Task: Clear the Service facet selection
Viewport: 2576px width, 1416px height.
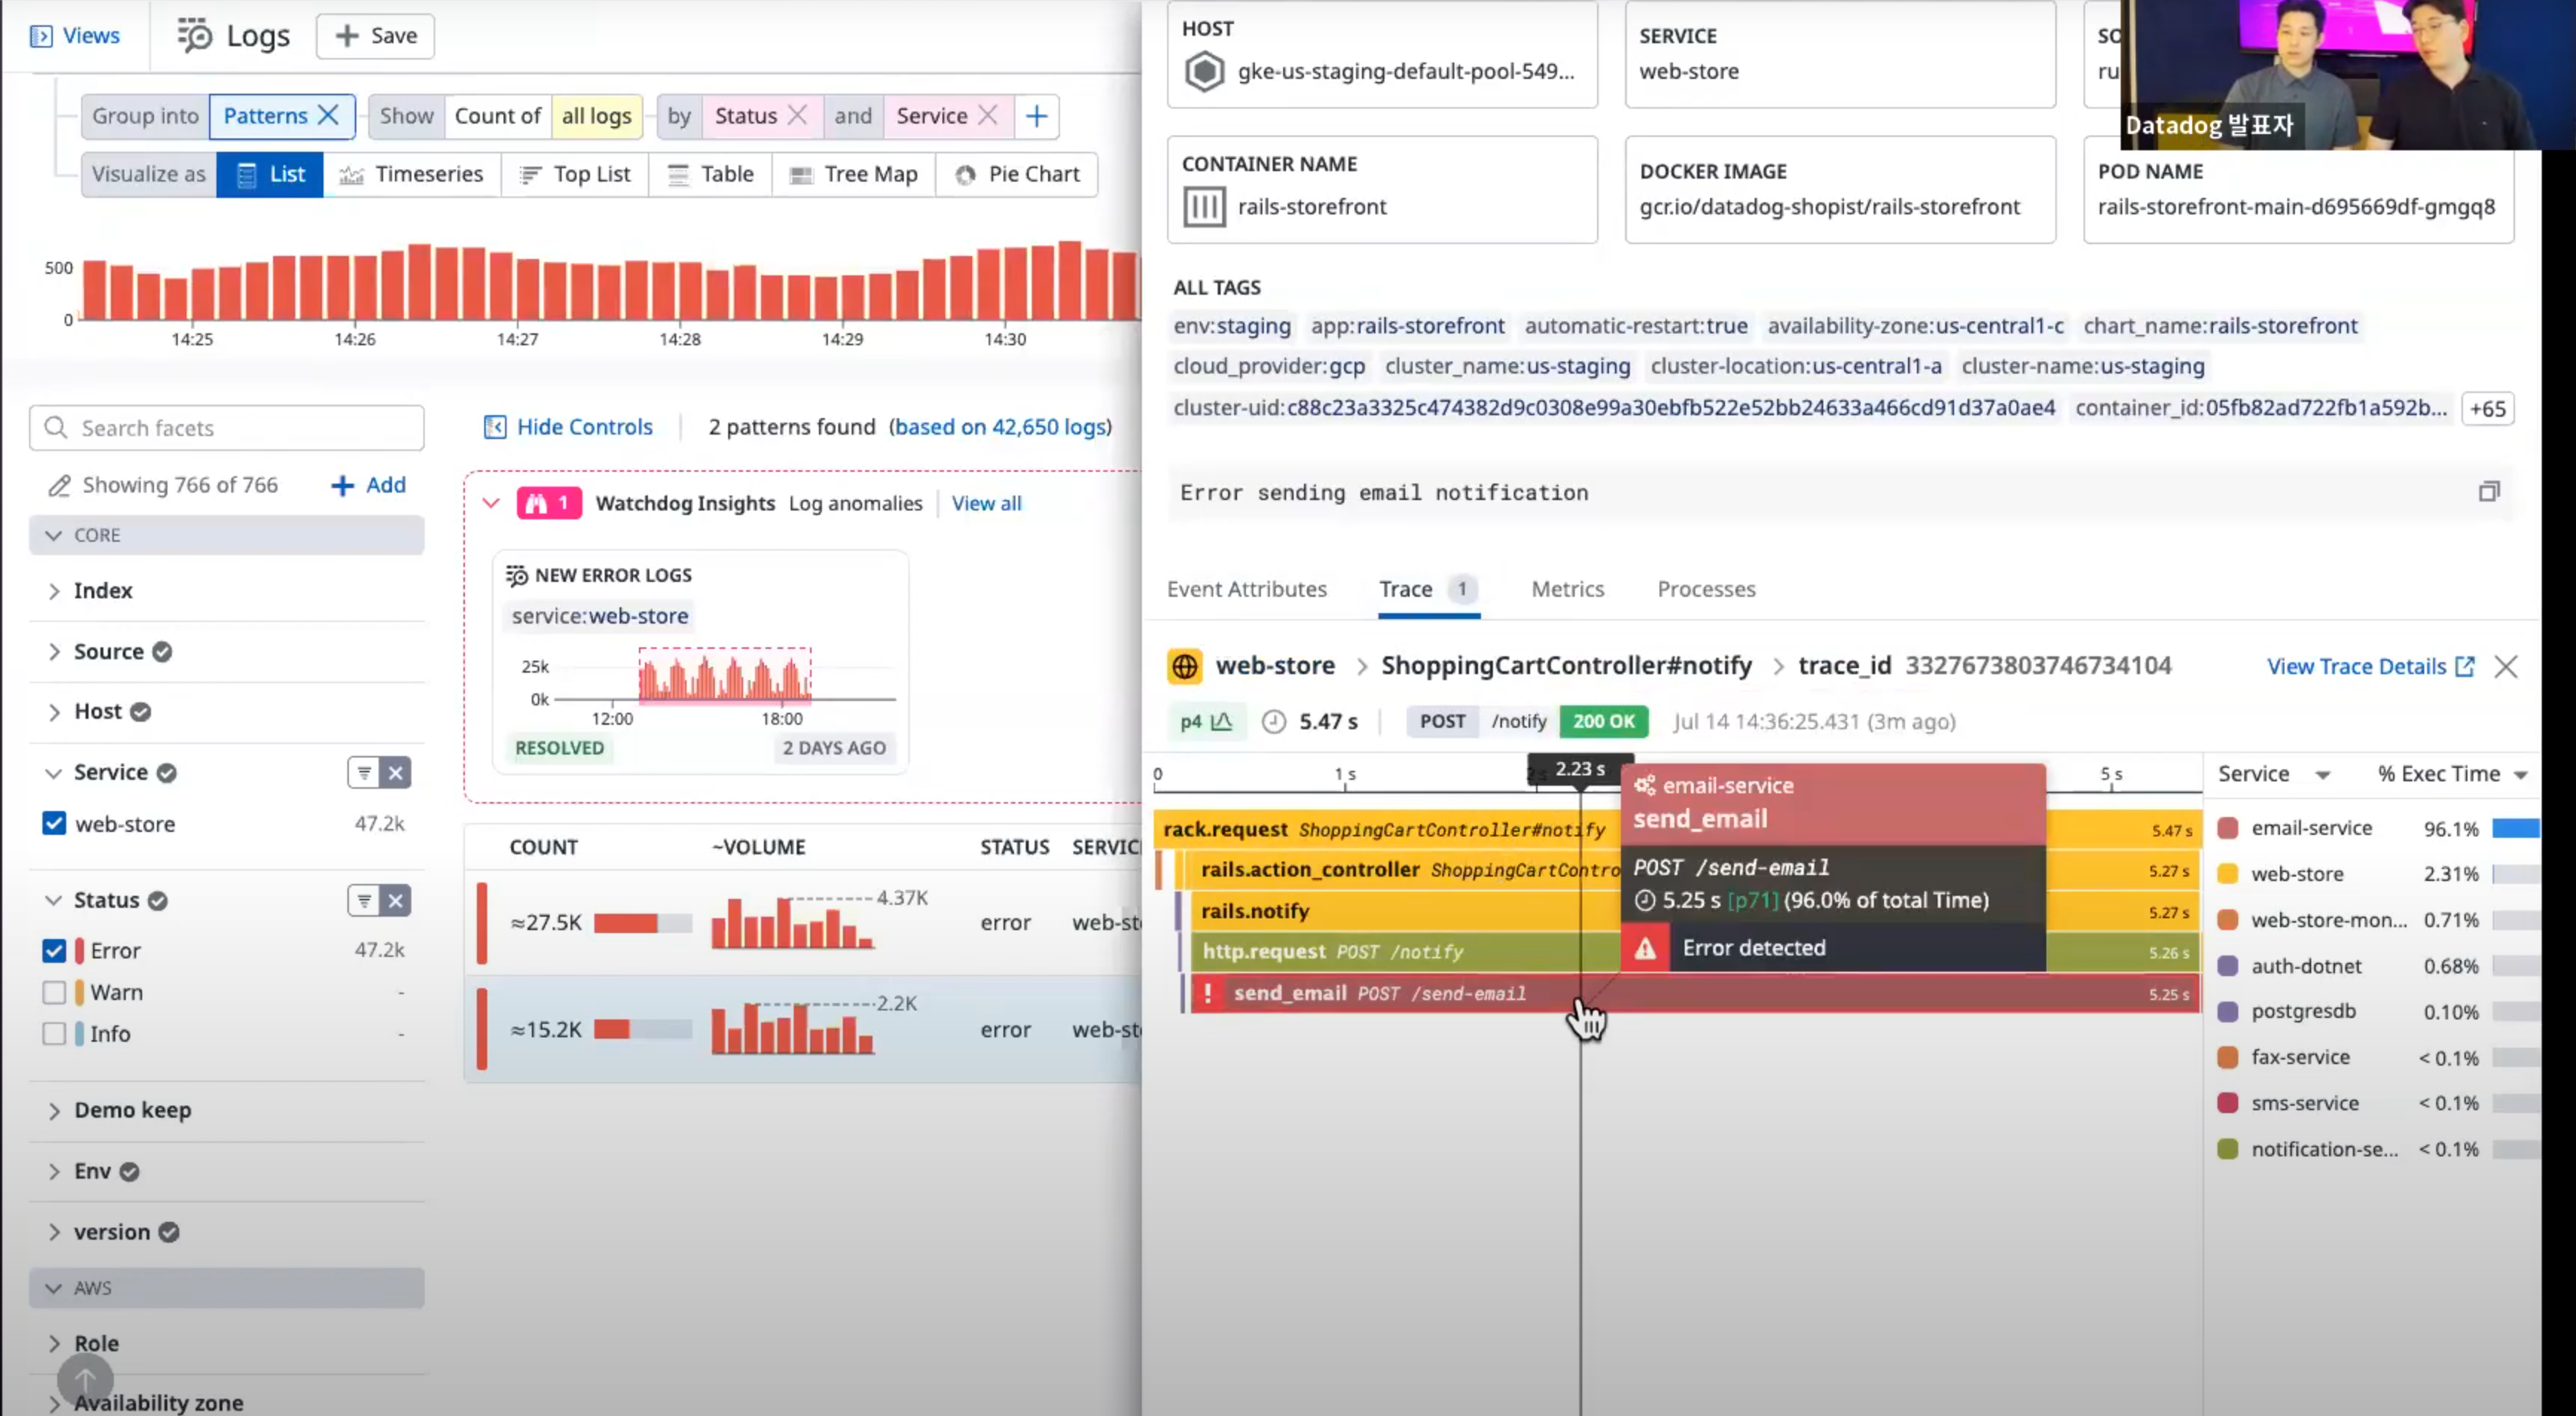Action: pos(396,773)
